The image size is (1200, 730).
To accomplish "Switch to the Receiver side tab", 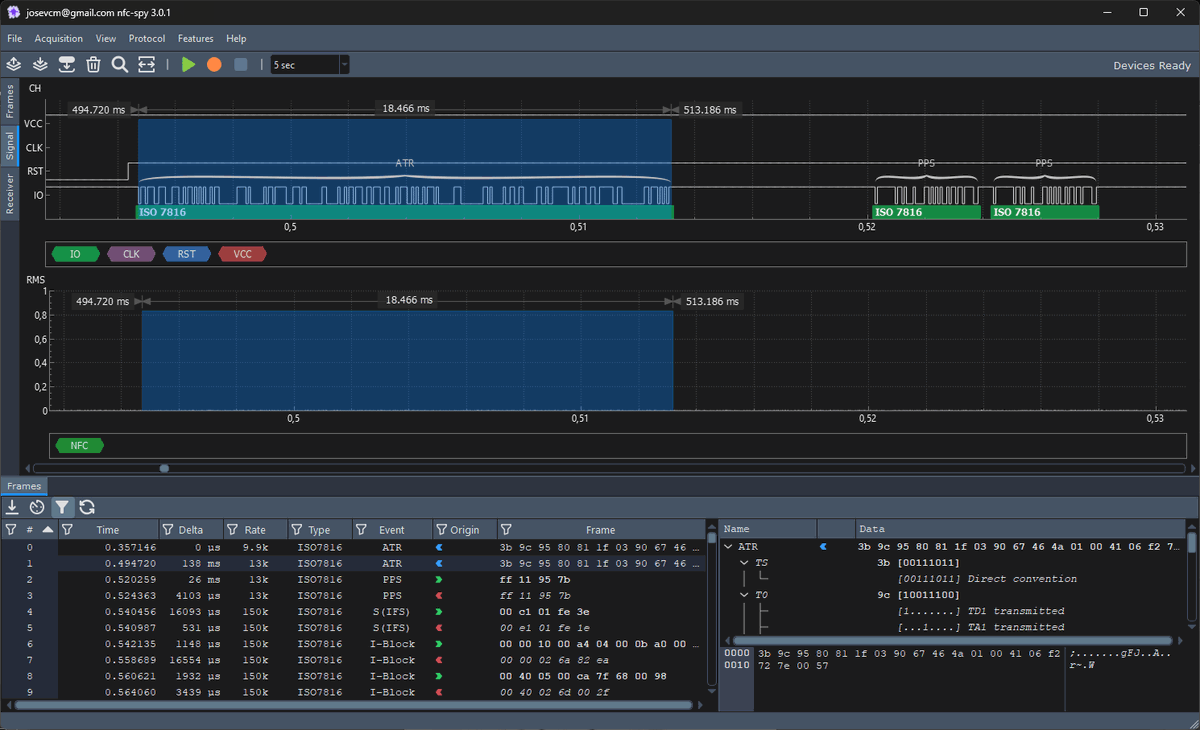I will coord(10,193).
